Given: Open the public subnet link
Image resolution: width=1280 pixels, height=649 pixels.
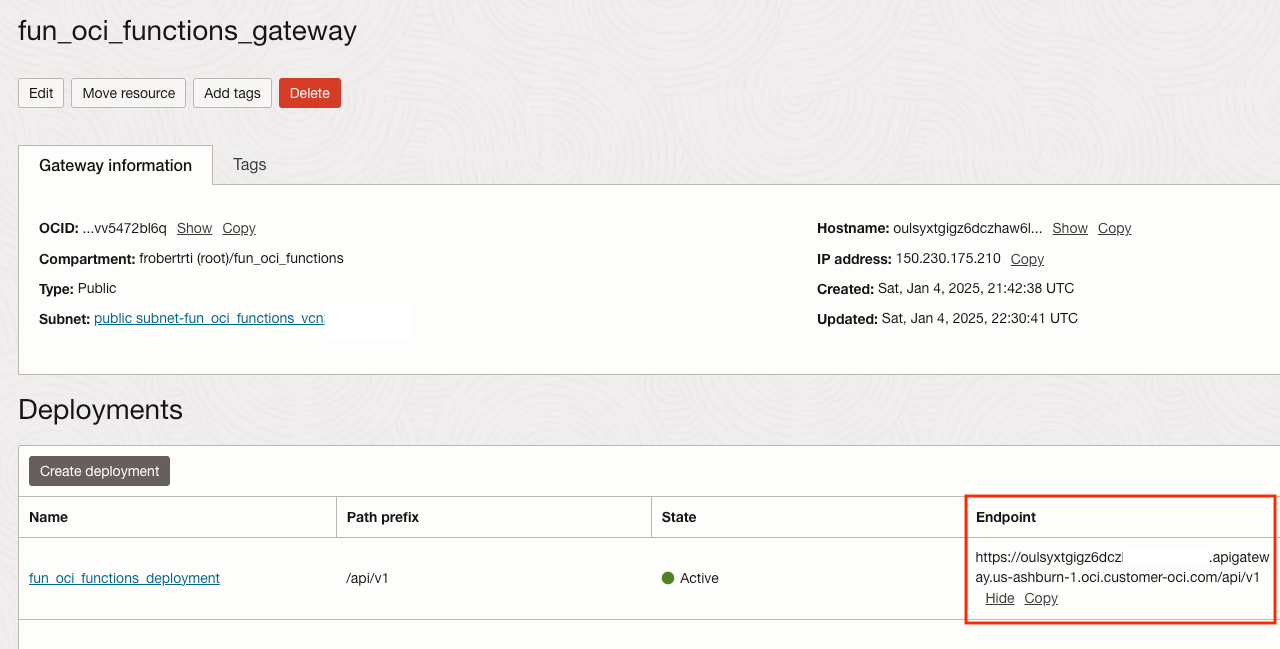Looking at the screenshot, I should click(209, 318).
